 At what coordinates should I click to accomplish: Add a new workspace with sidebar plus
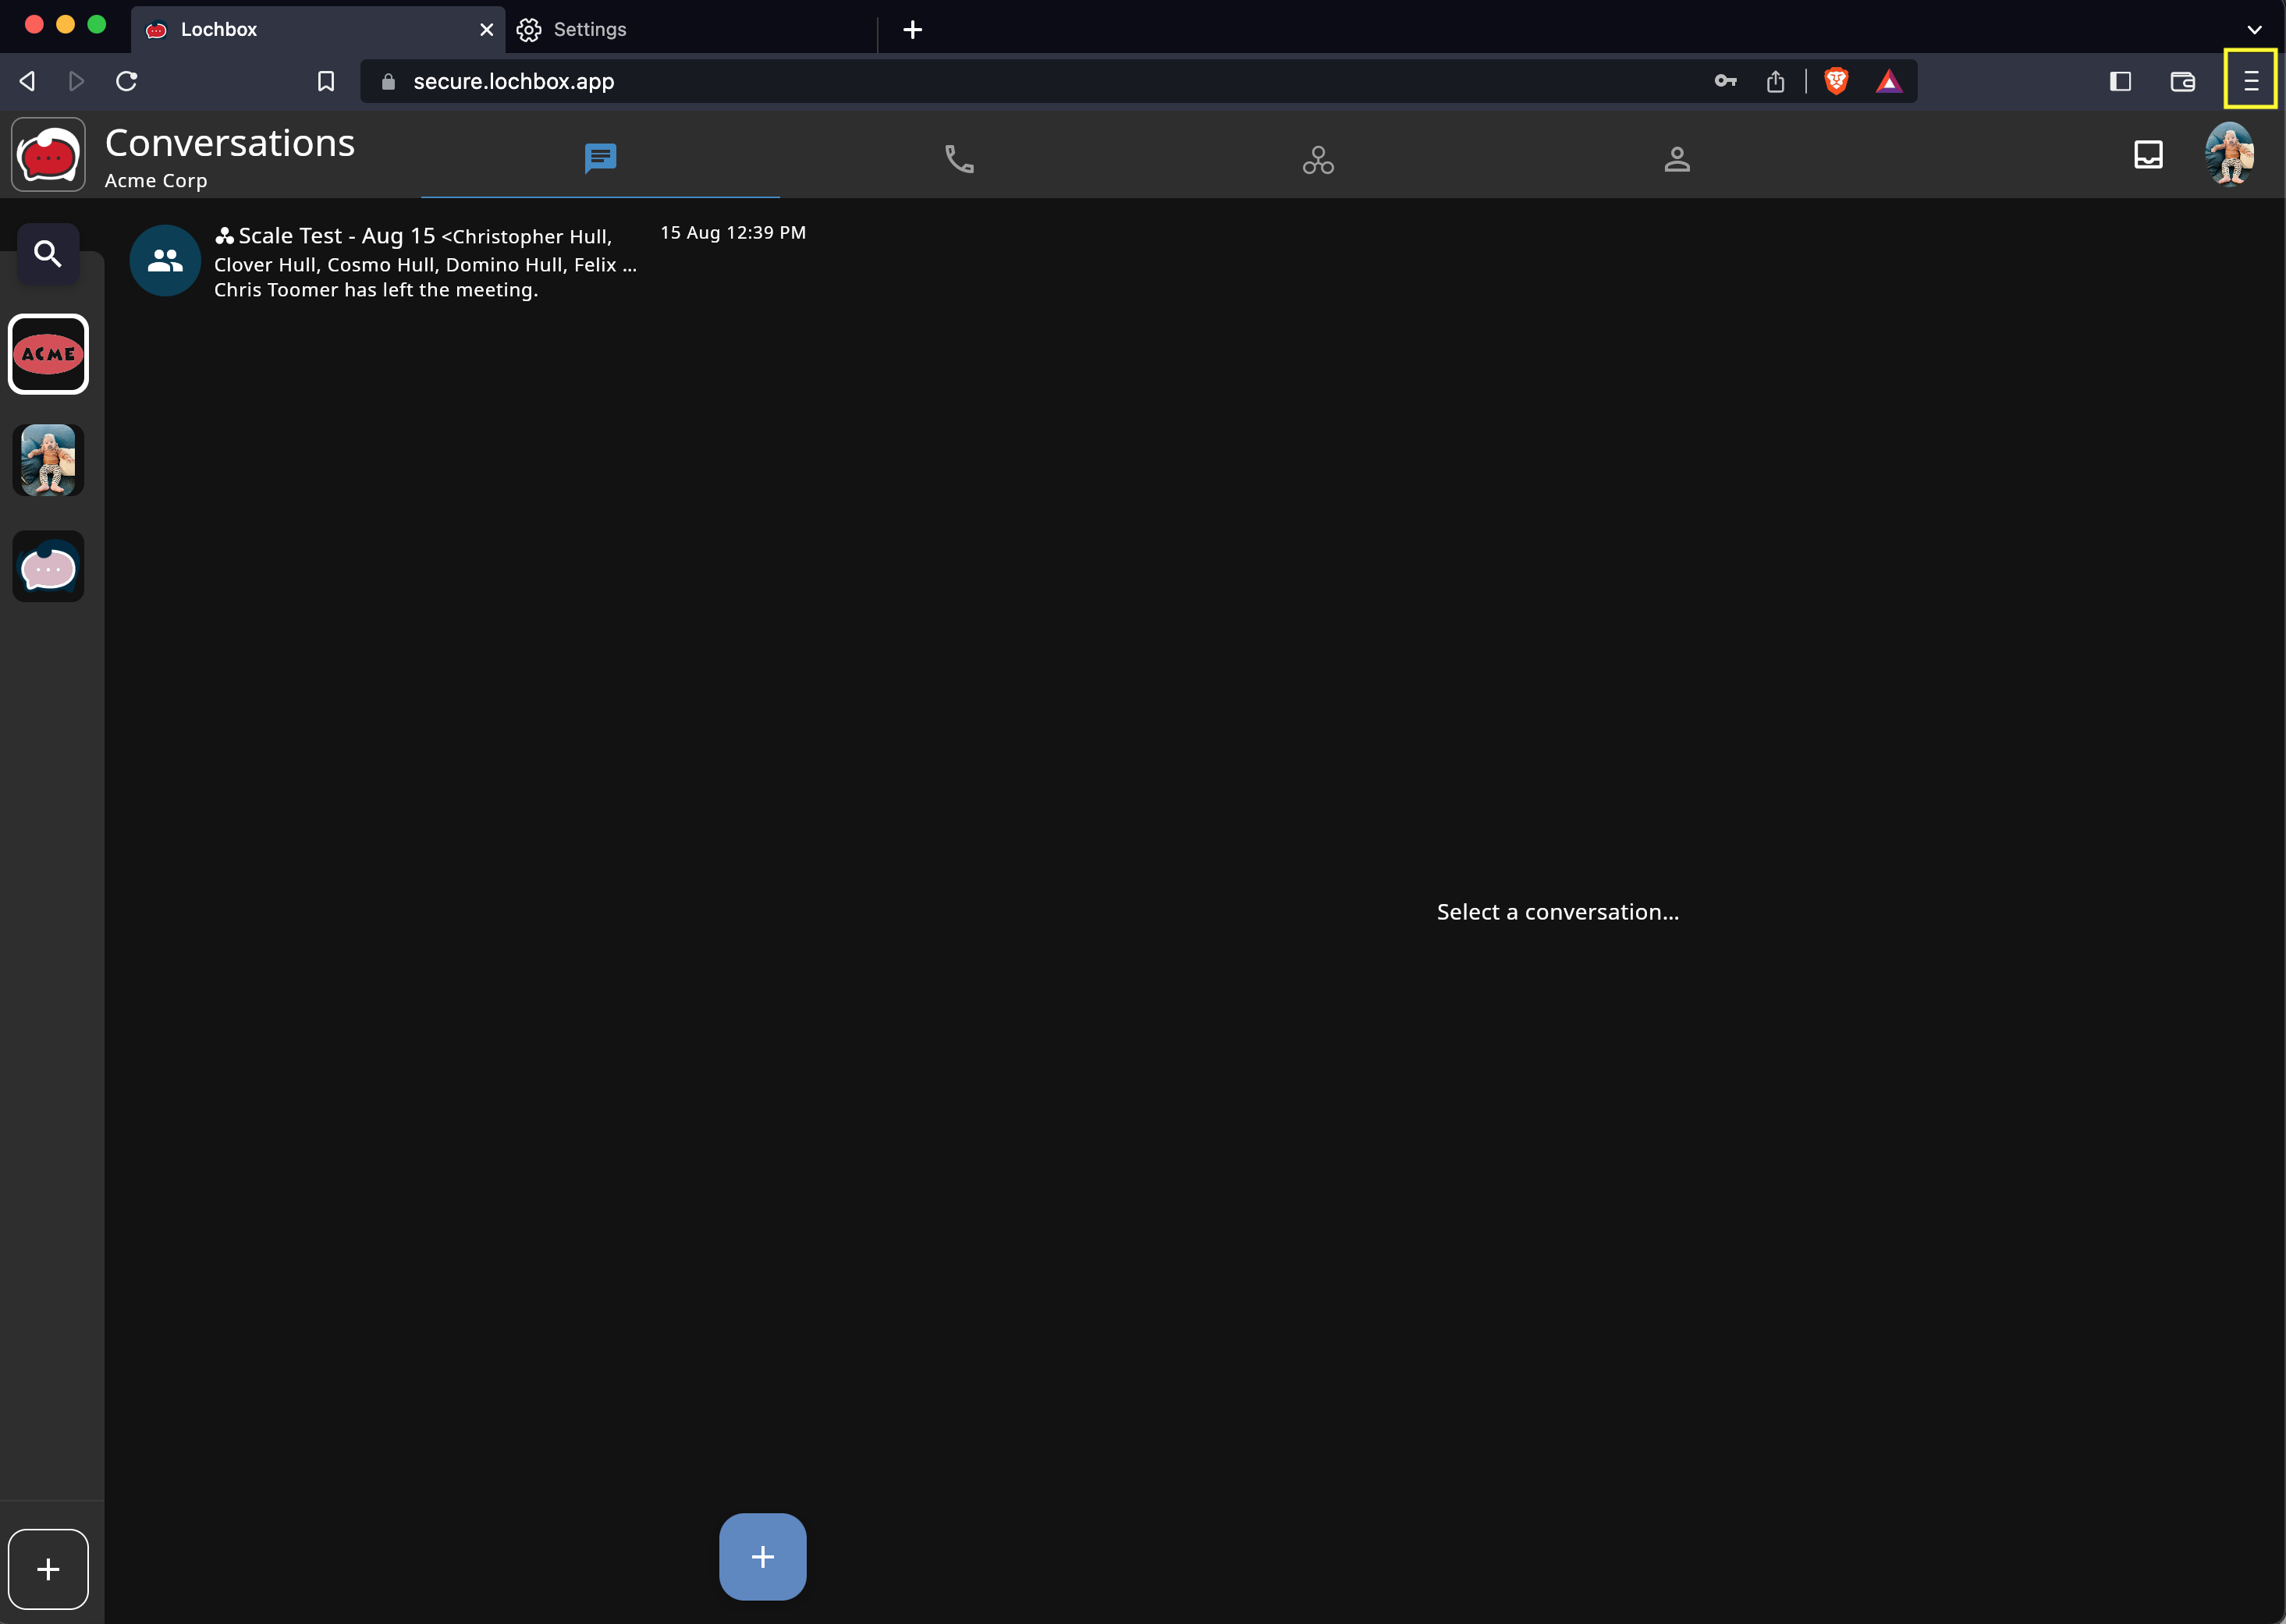(x=48, y=1568)
